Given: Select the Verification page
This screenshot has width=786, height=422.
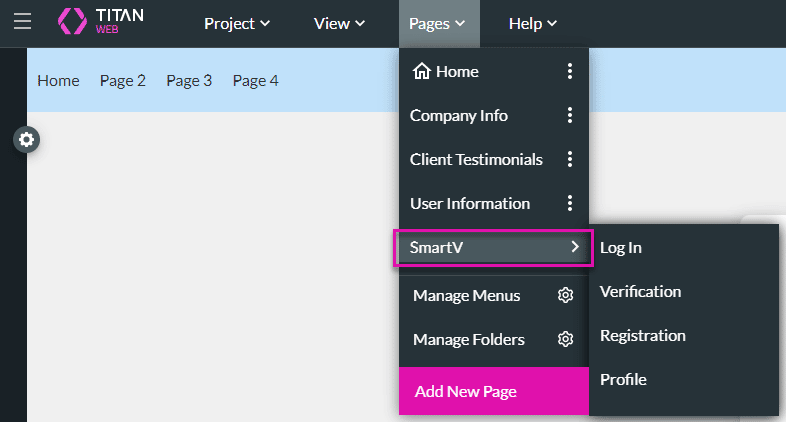Looking at the screenshot, I should point(640,291).
